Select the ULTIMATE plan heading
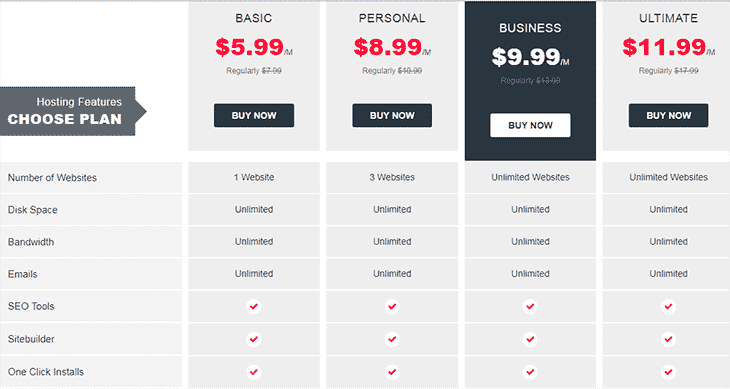 [669, 18]
